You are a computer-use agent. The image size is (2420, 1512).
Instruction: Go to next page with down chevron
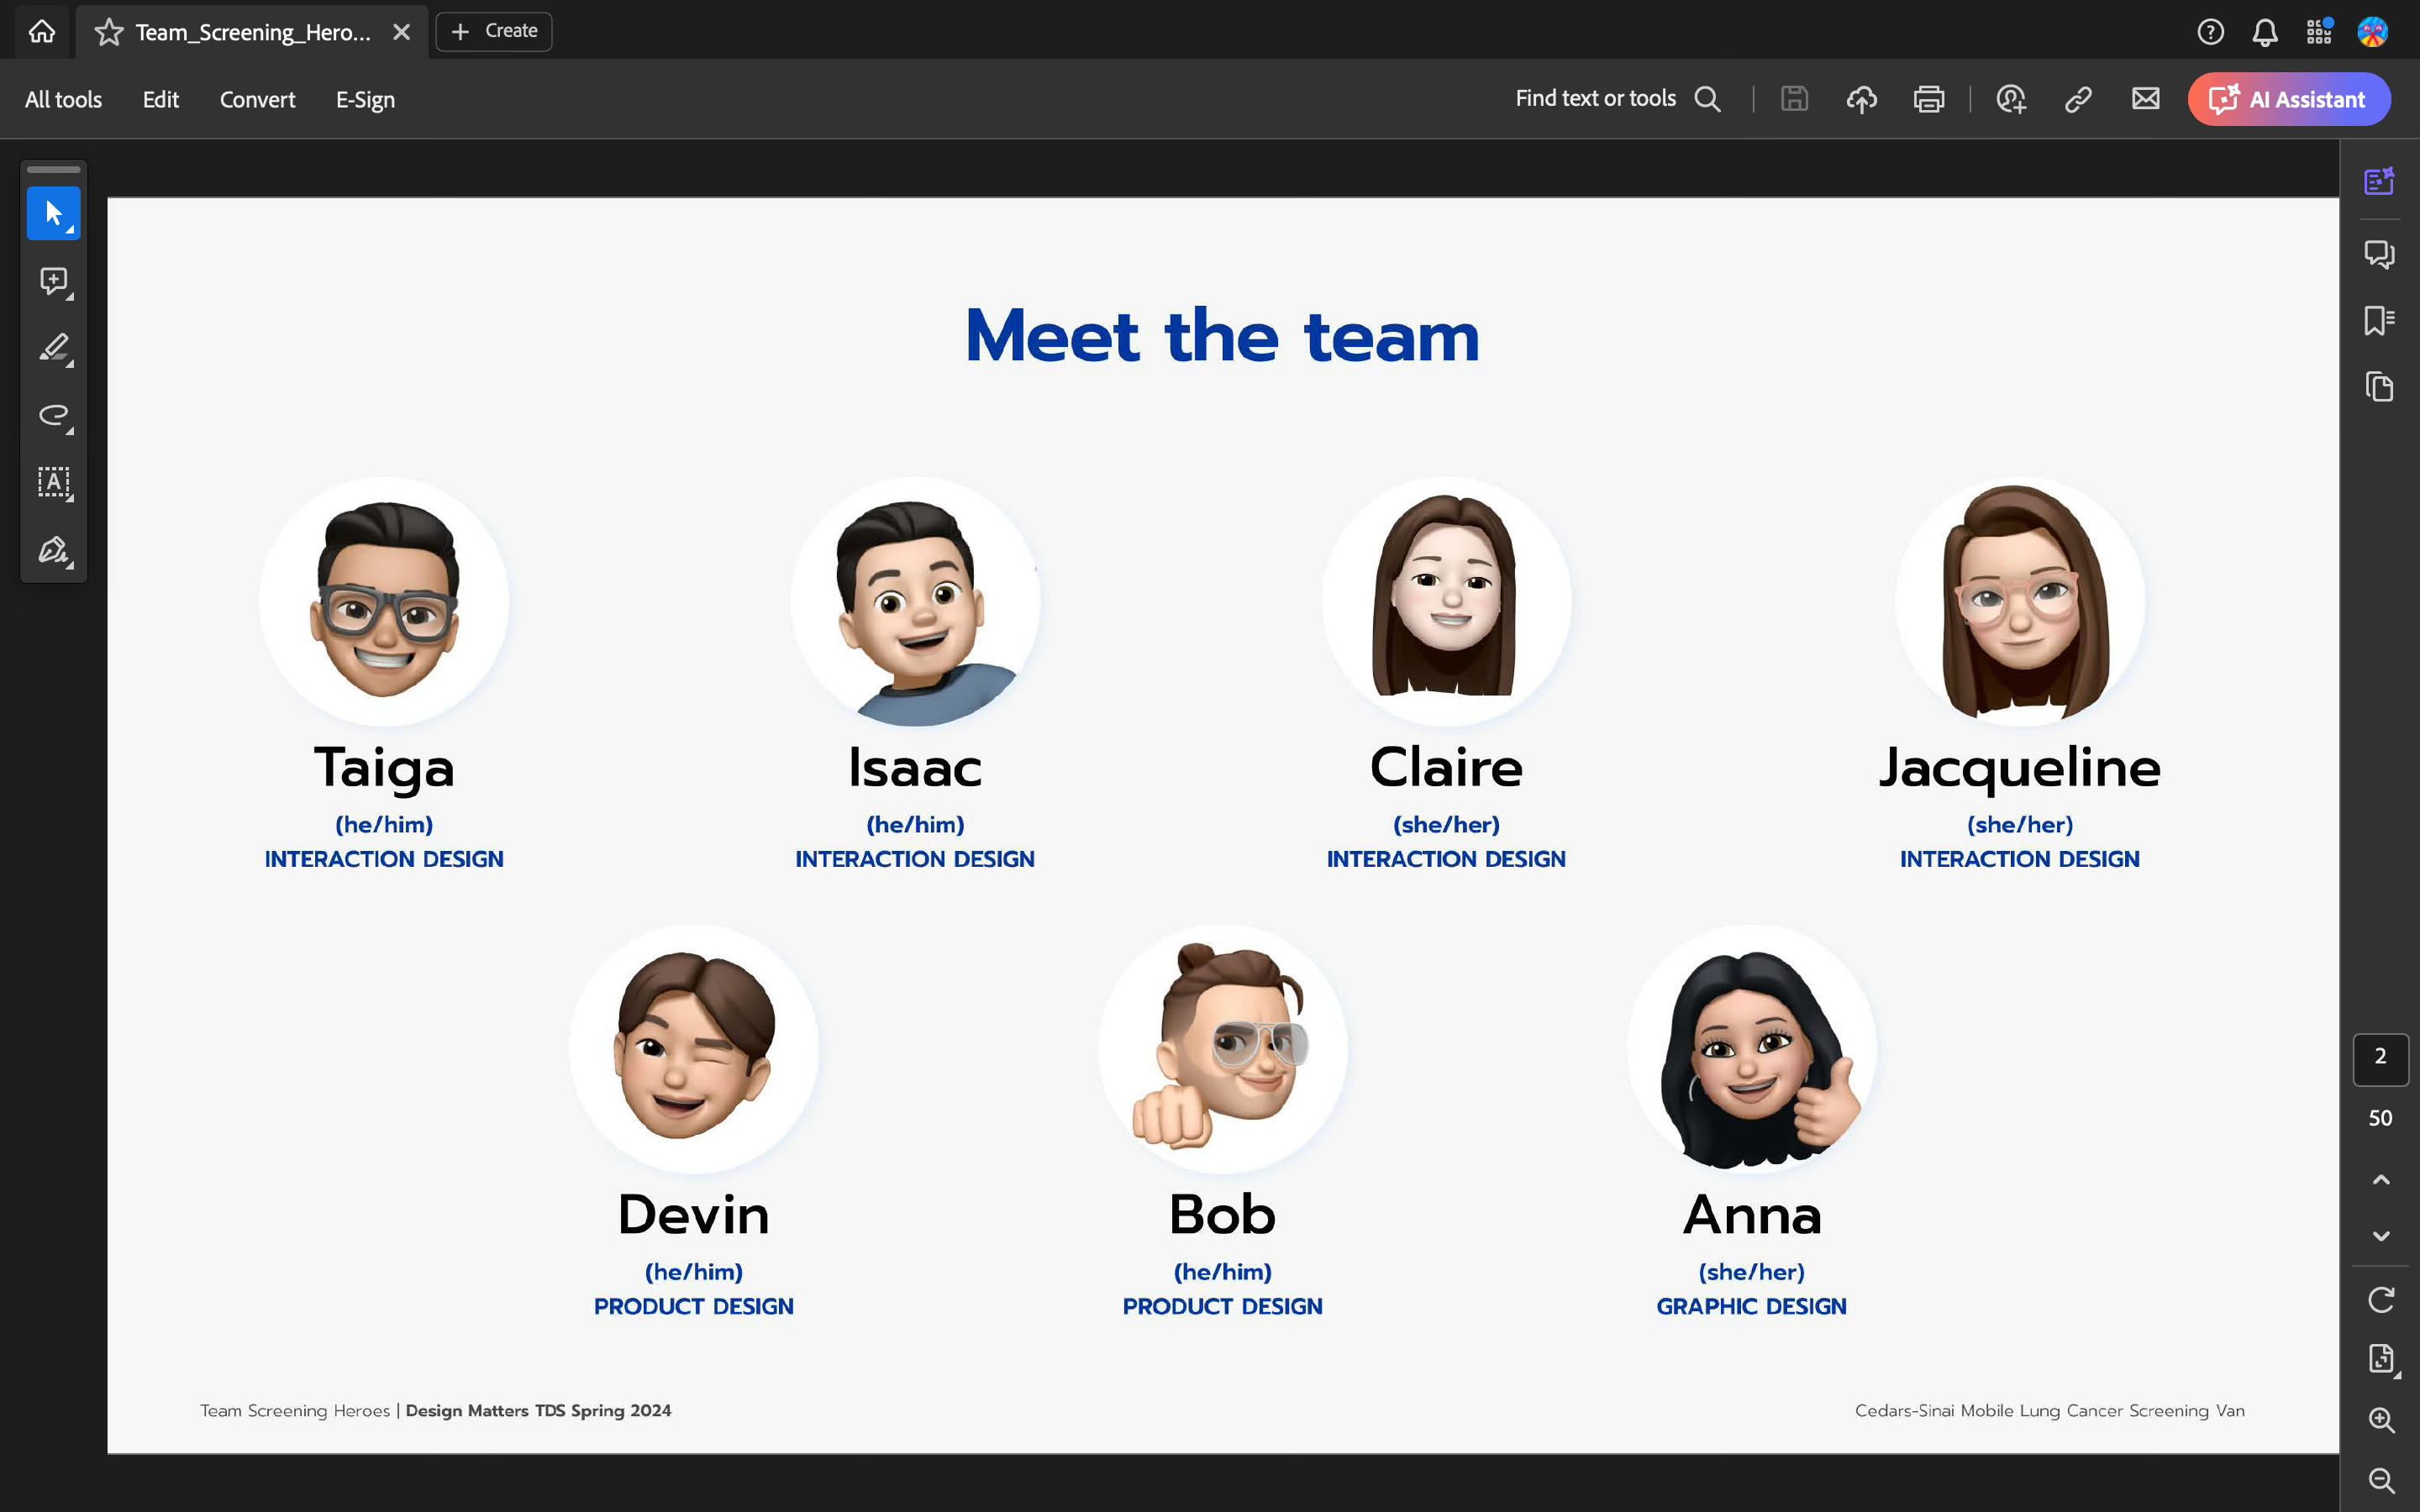[2381, 1236]
